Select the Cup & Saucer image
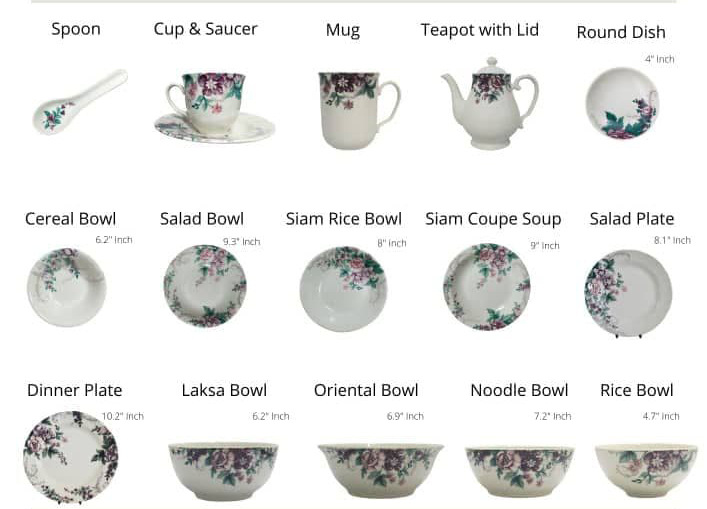 tap(215, 108)
